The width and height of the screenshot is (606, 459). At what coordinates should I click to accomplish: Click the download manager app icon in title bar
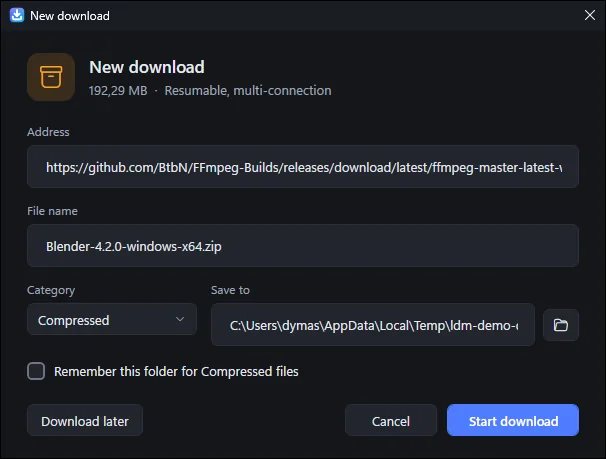[17, 15]
